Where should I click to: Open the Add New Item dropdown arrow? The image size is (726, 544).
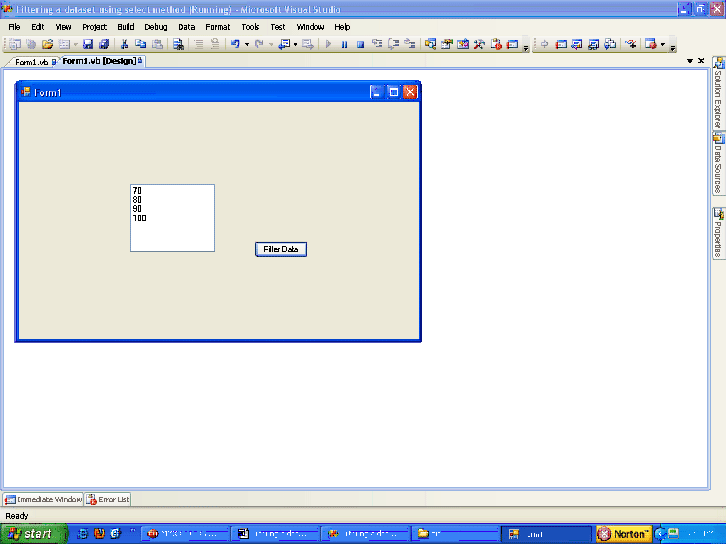[75, 45]
